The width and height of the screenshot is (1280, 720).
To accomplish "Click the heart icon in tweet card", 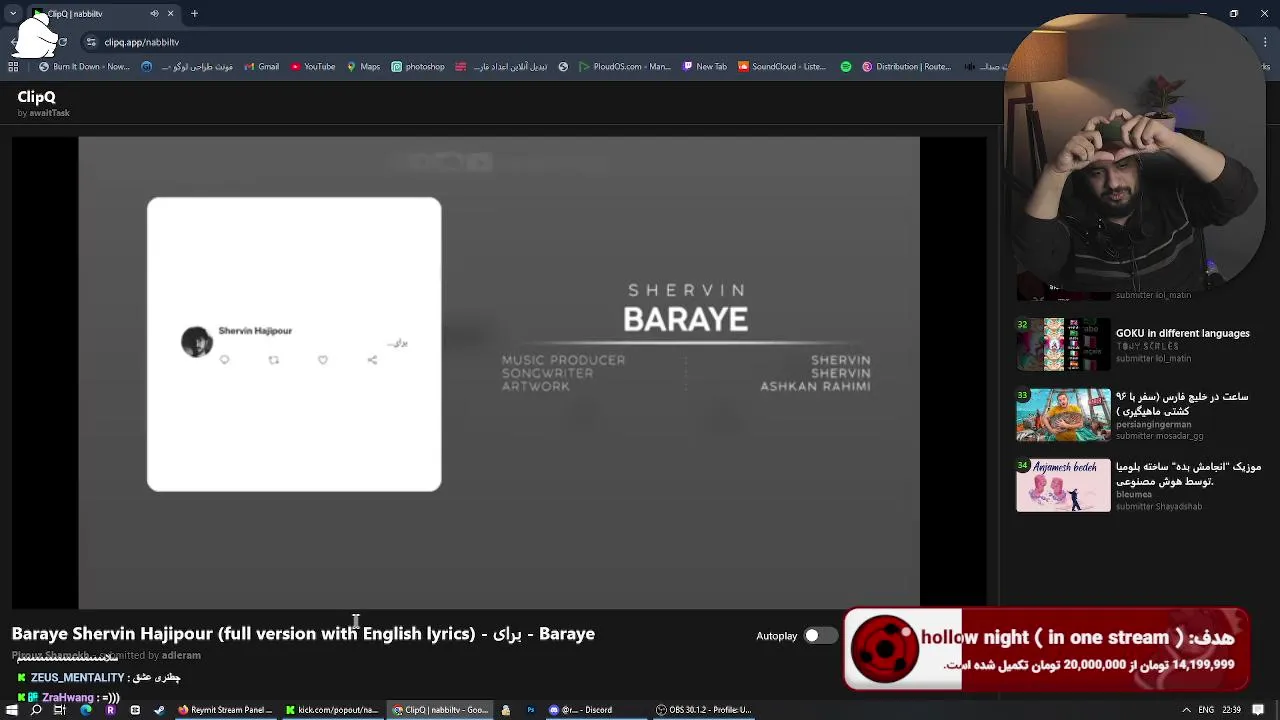I will [x=323, y=360].
